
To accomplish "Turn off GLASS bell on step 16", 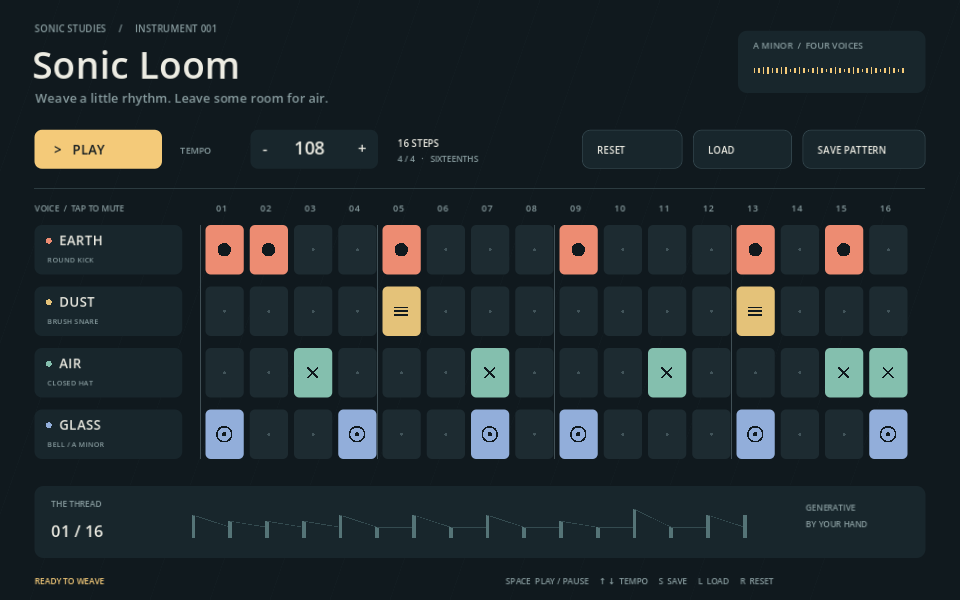I will pos(888,434).
